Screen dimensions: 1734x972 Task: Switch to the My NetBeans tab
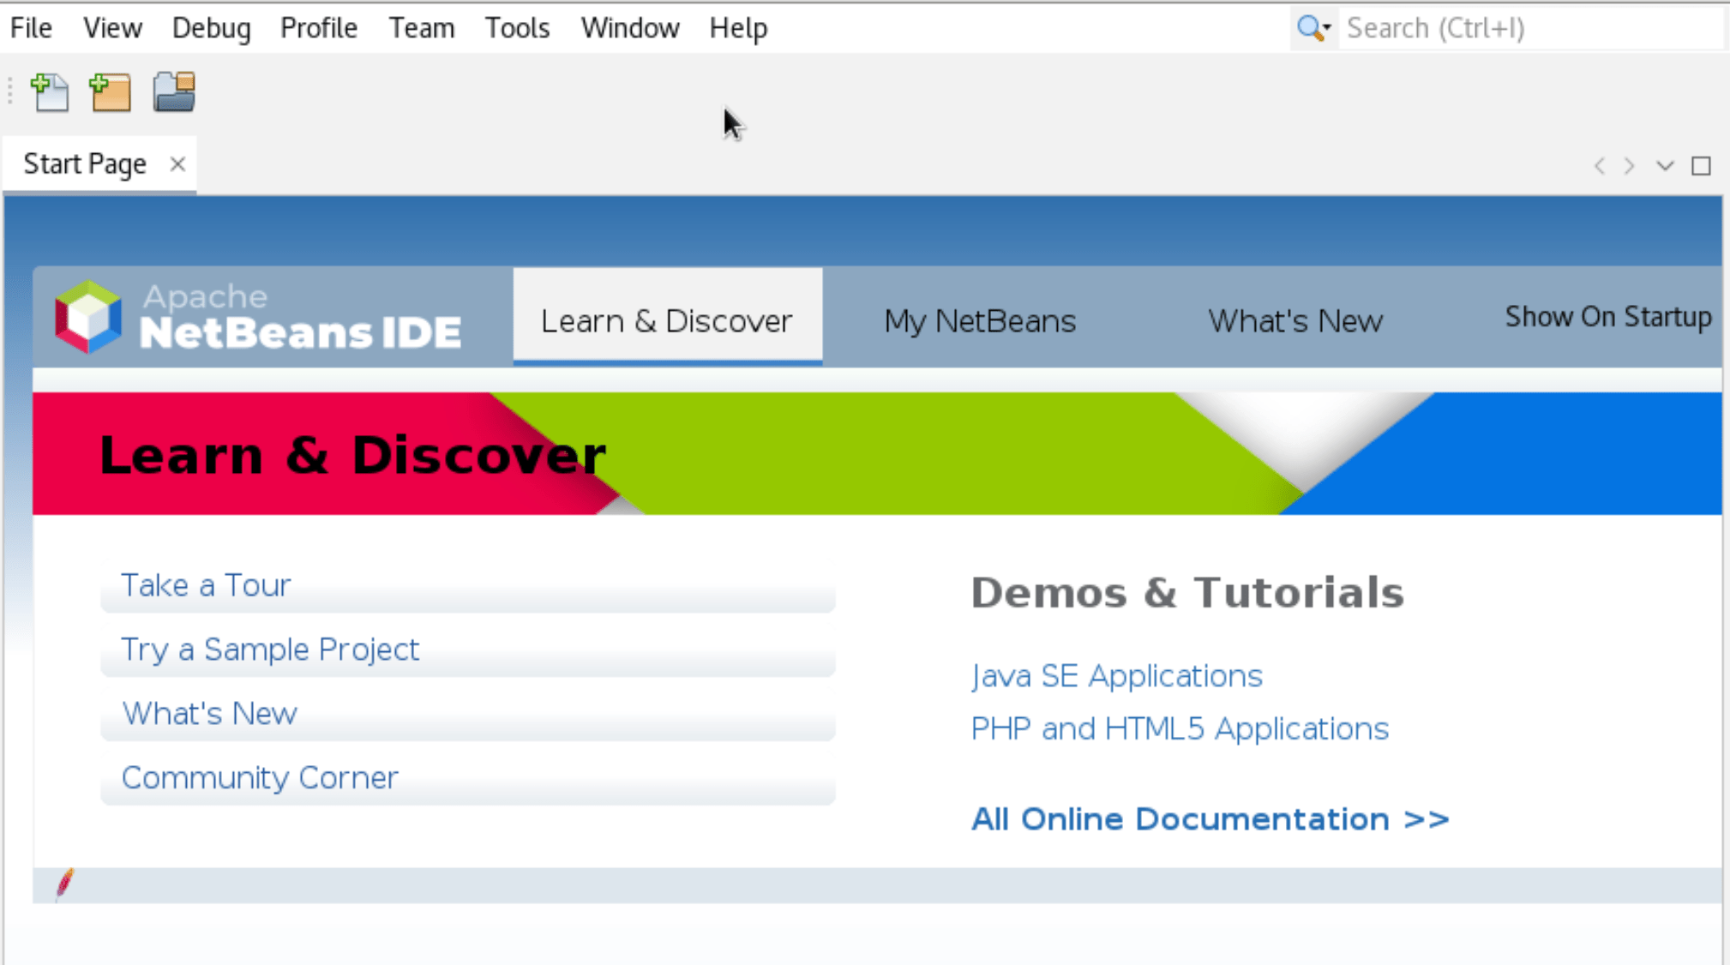pyautogui.click(x=979, y=320)
